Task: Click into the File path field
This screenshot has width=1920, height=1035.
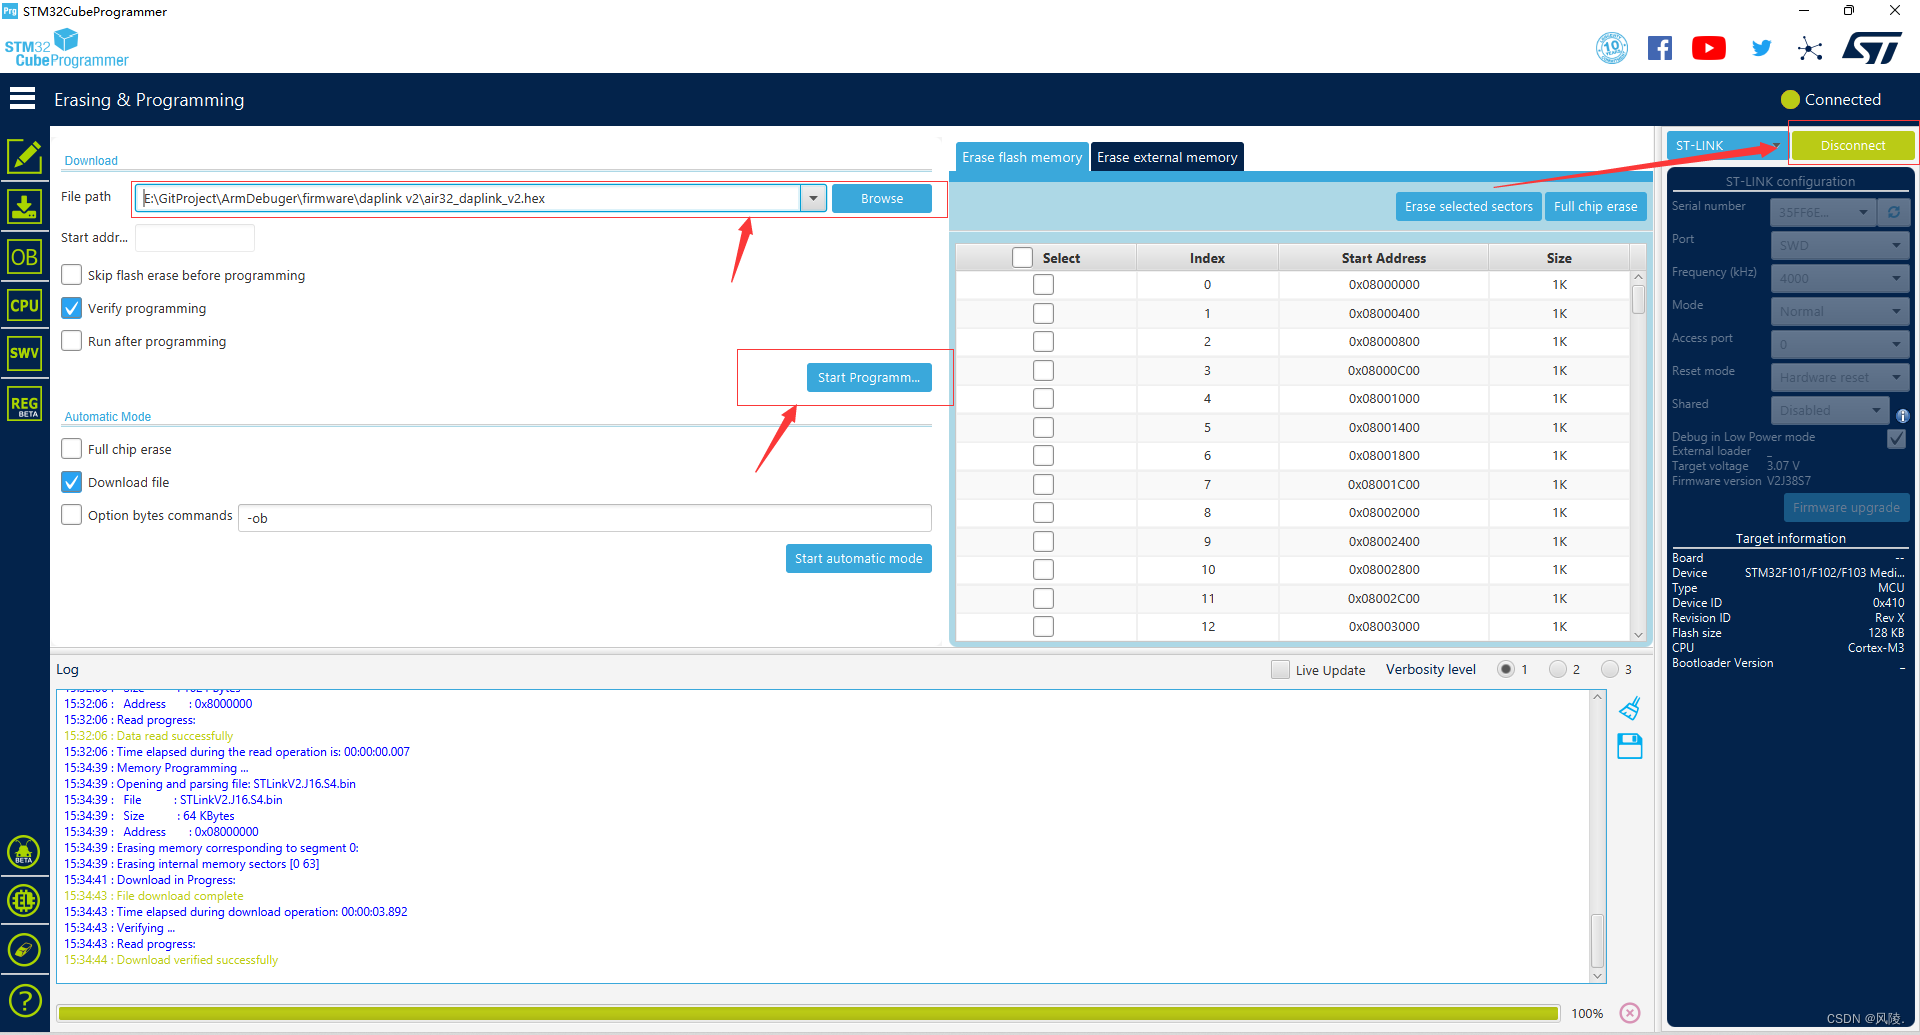Action: click(469, 198)
